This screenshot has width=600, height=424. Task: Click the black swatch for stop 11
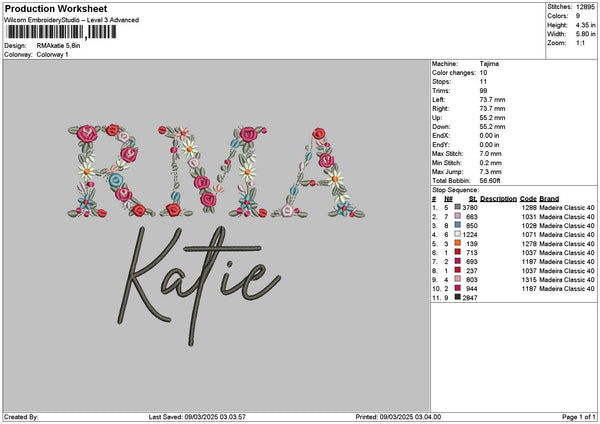point(458,297)
